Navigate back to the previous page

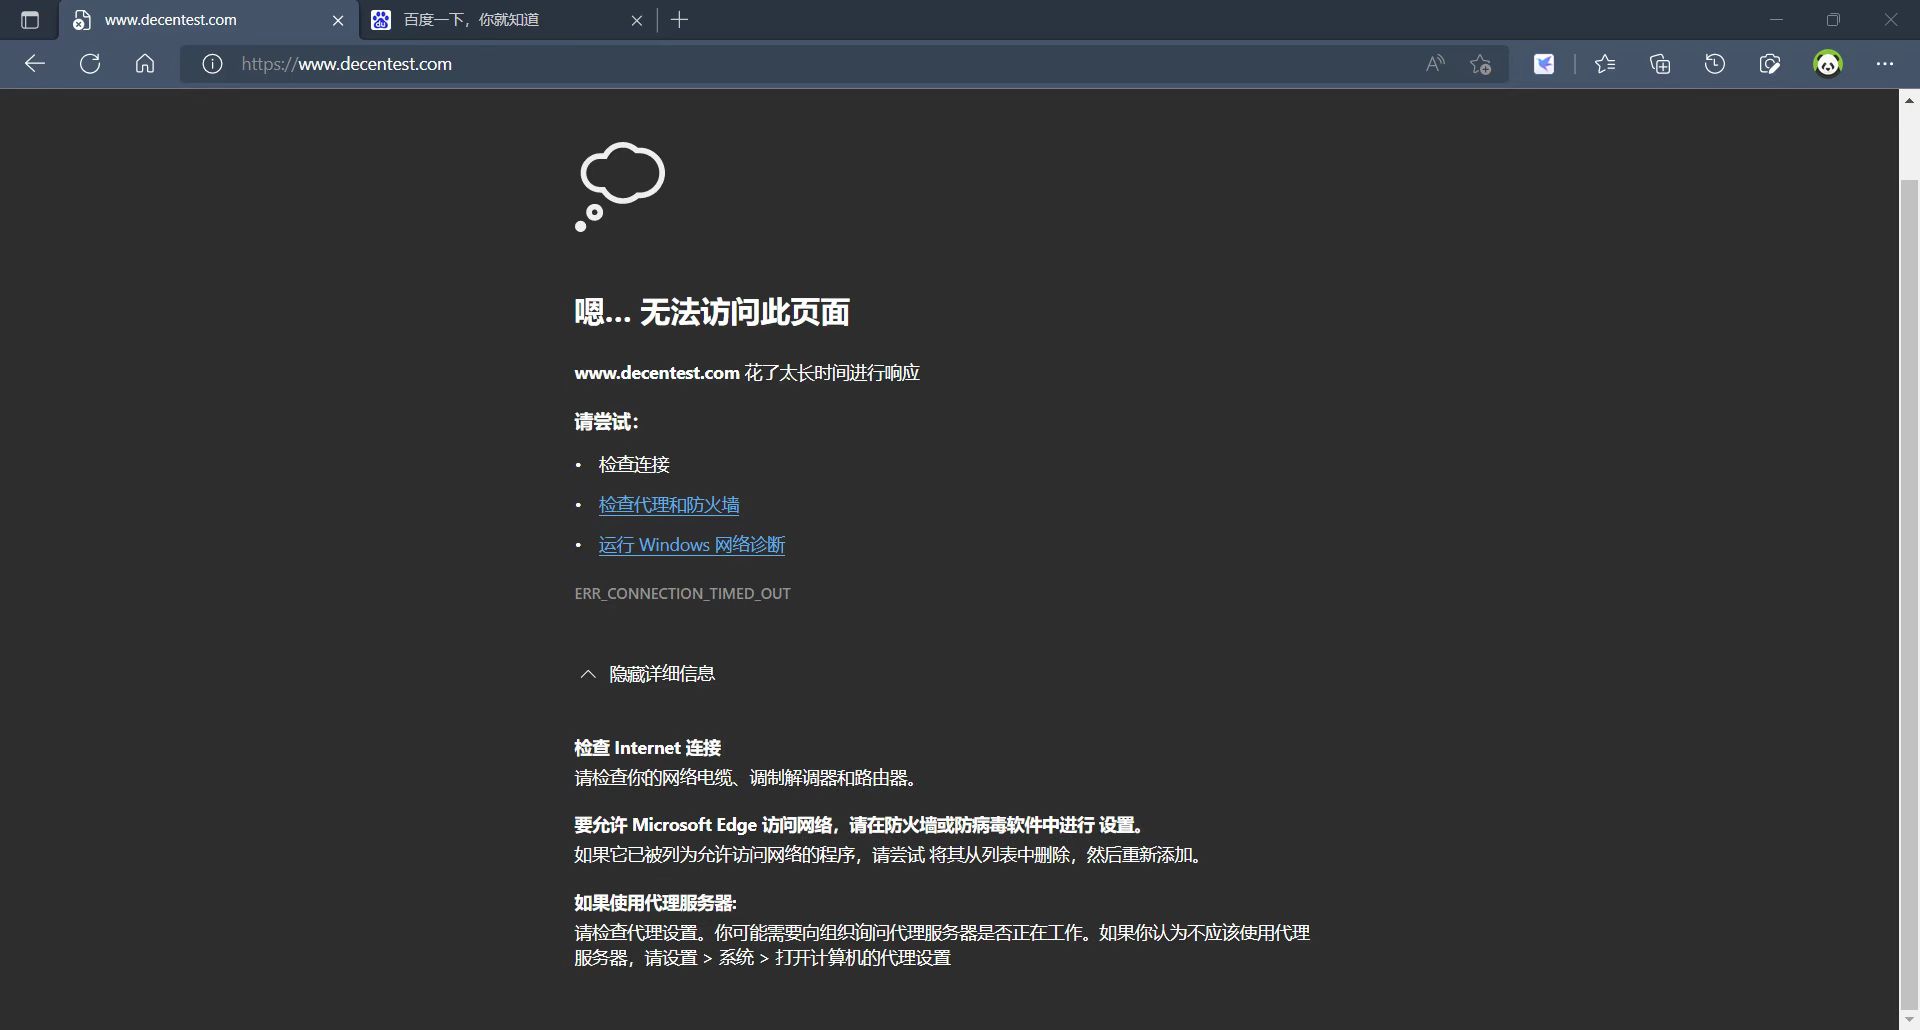coord(35,63)
